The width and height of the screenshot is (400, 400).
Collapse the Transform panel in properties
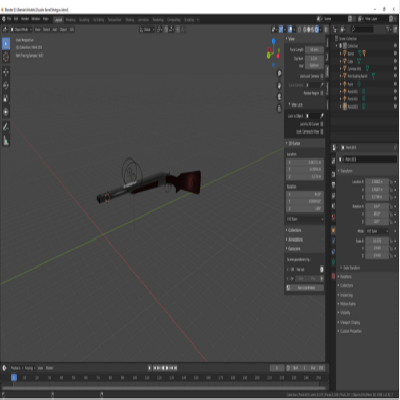pos(346,171)
